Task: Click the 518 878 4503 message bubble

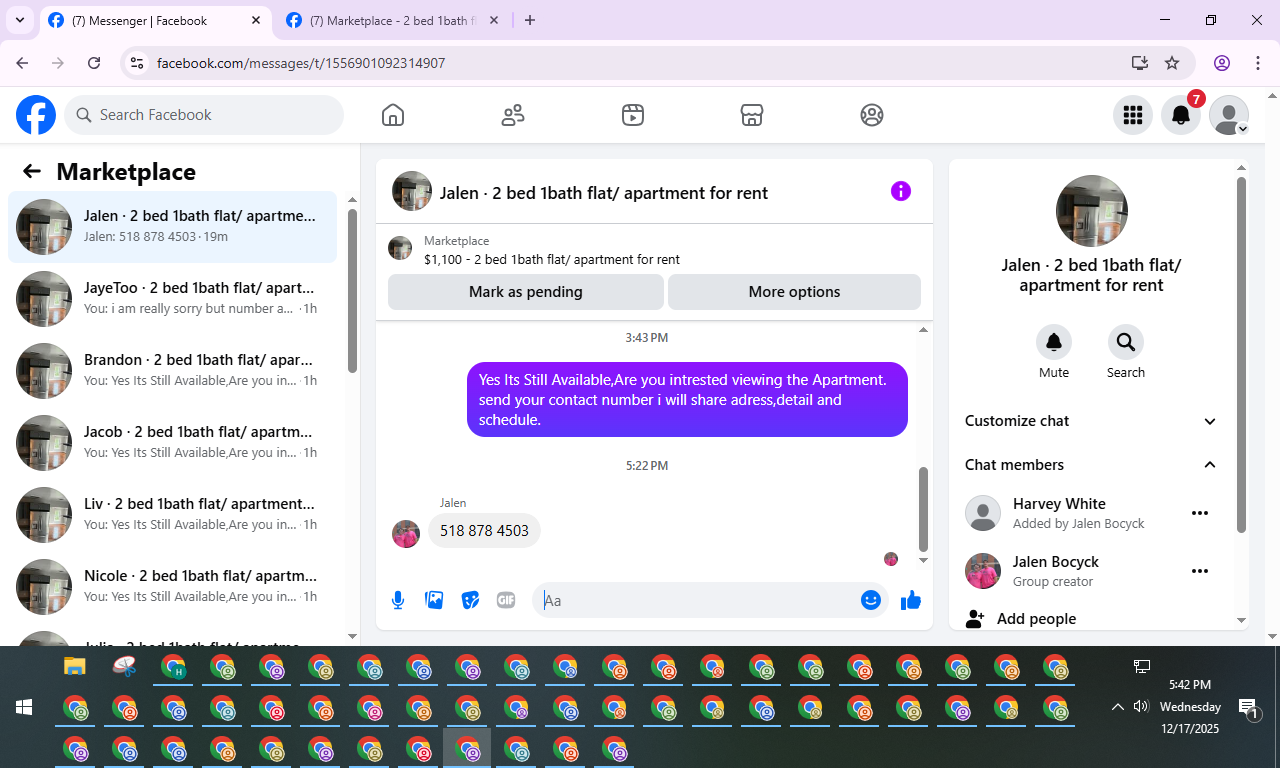Action: click(484, 531)
